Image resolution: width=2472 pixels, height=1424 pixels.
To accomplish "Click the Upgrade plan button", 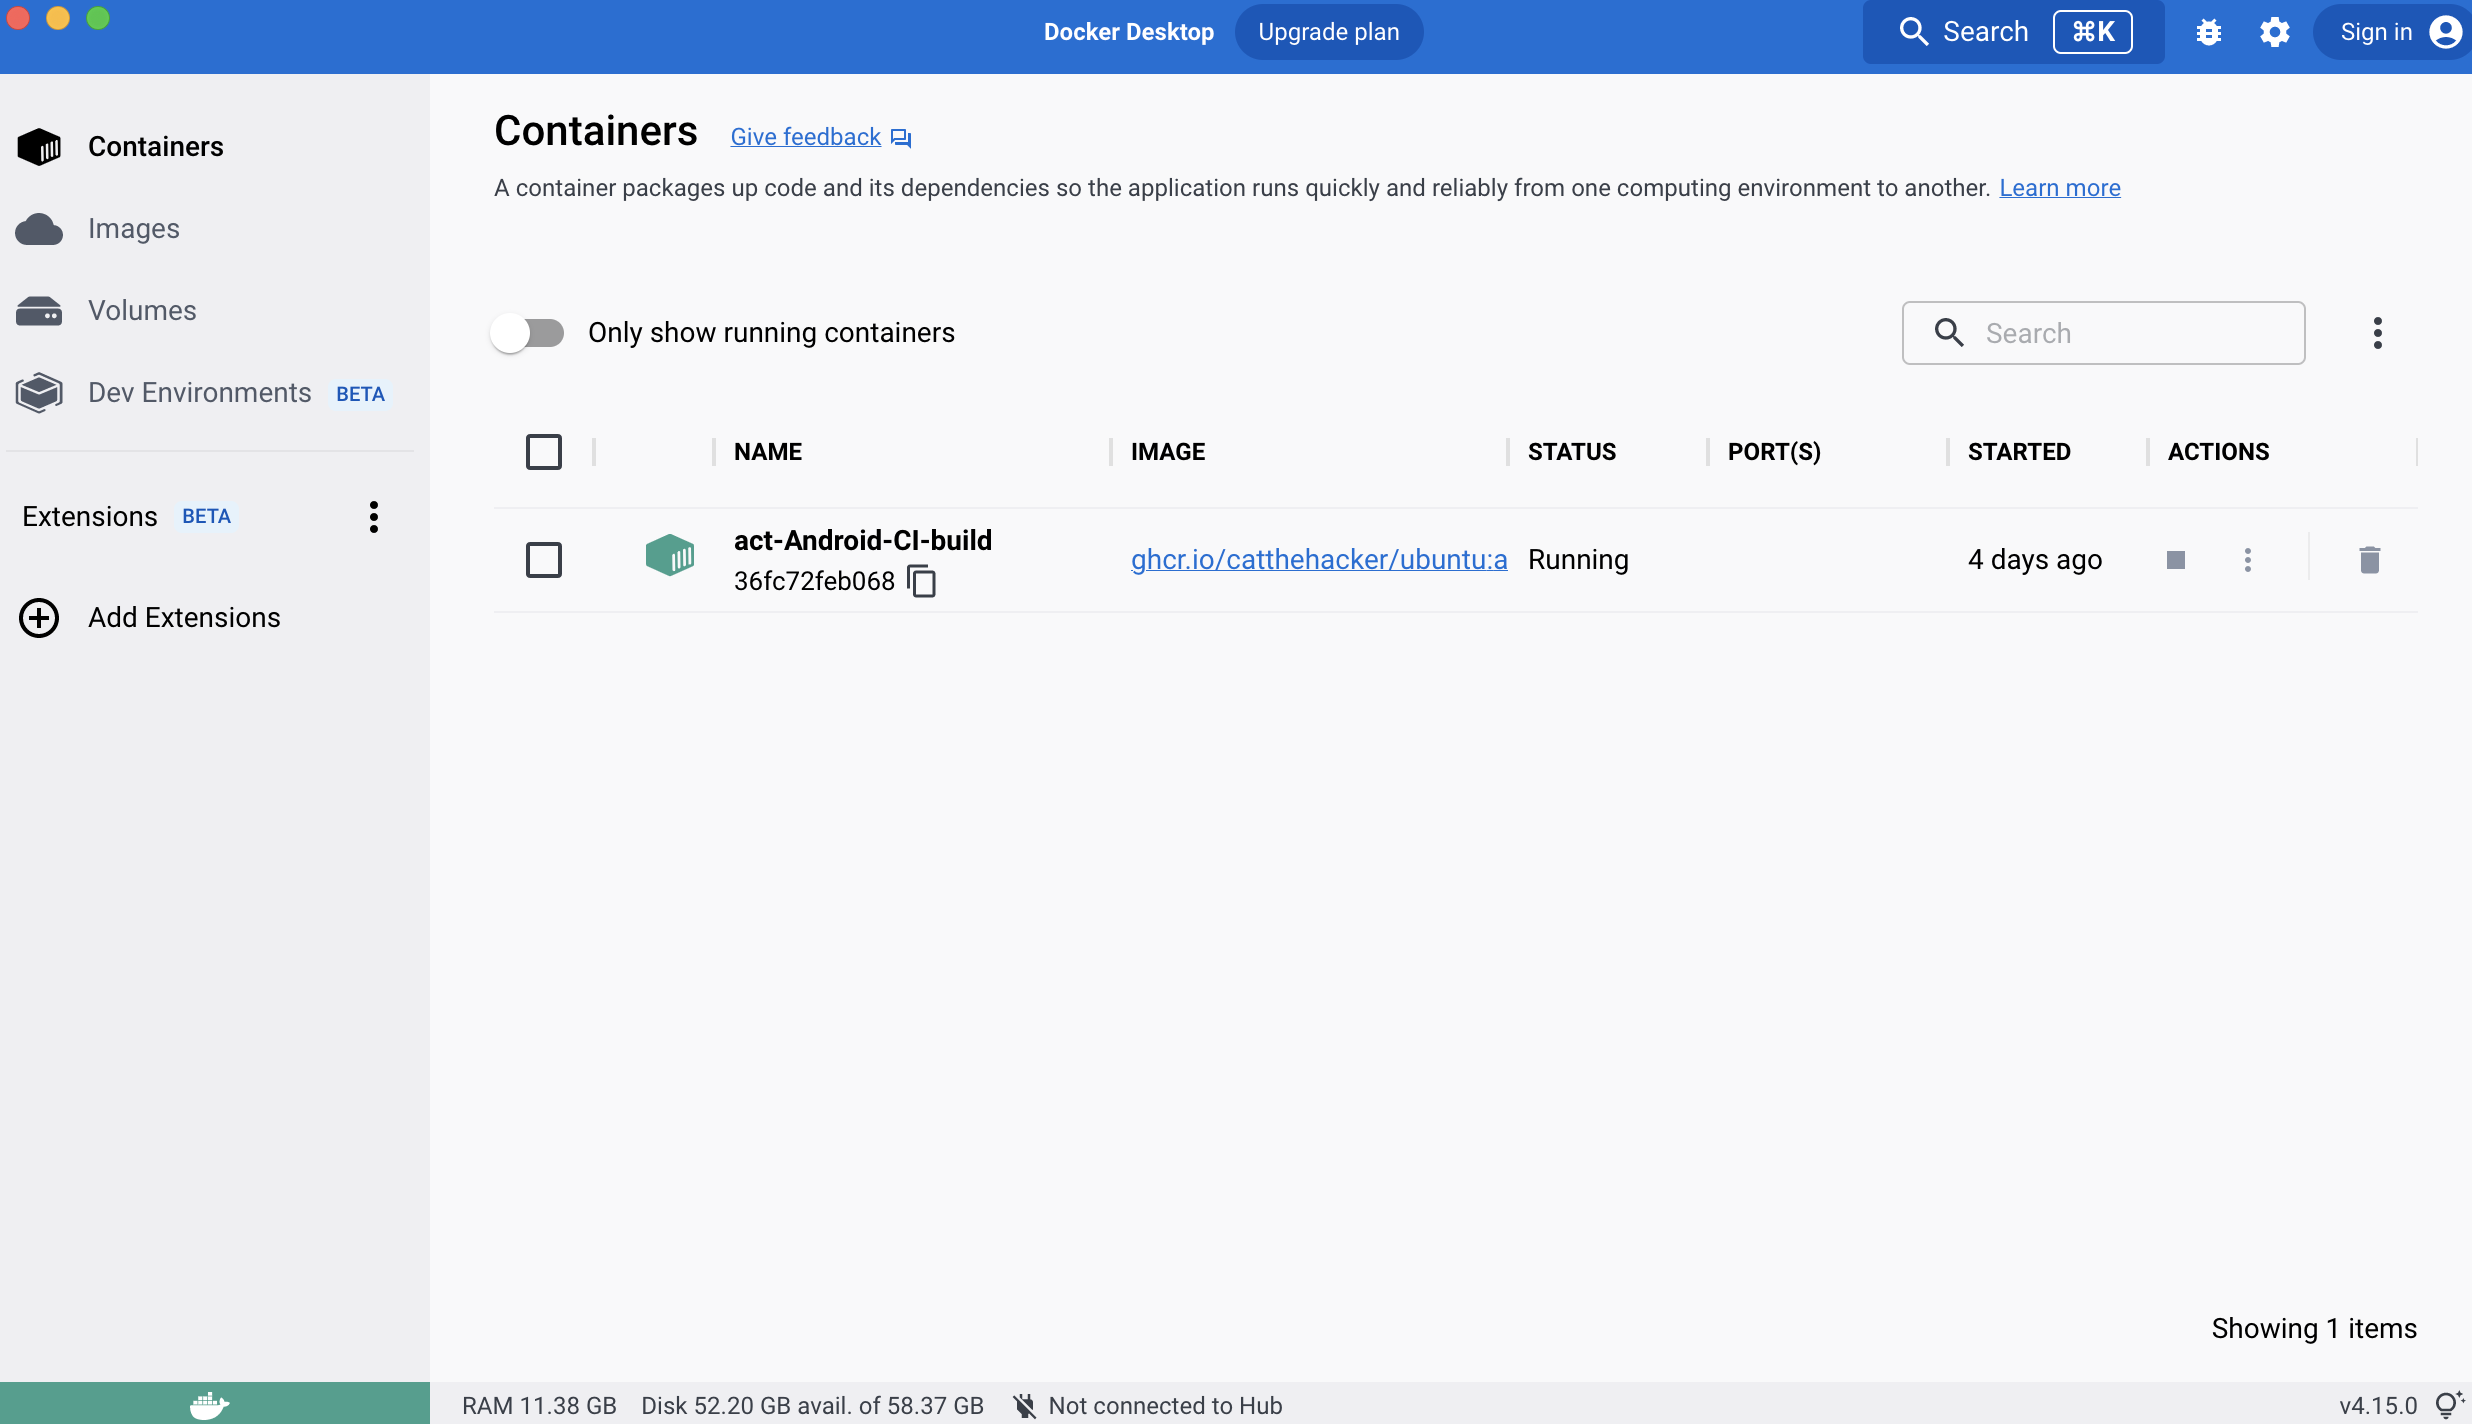I will [1328, 32].
